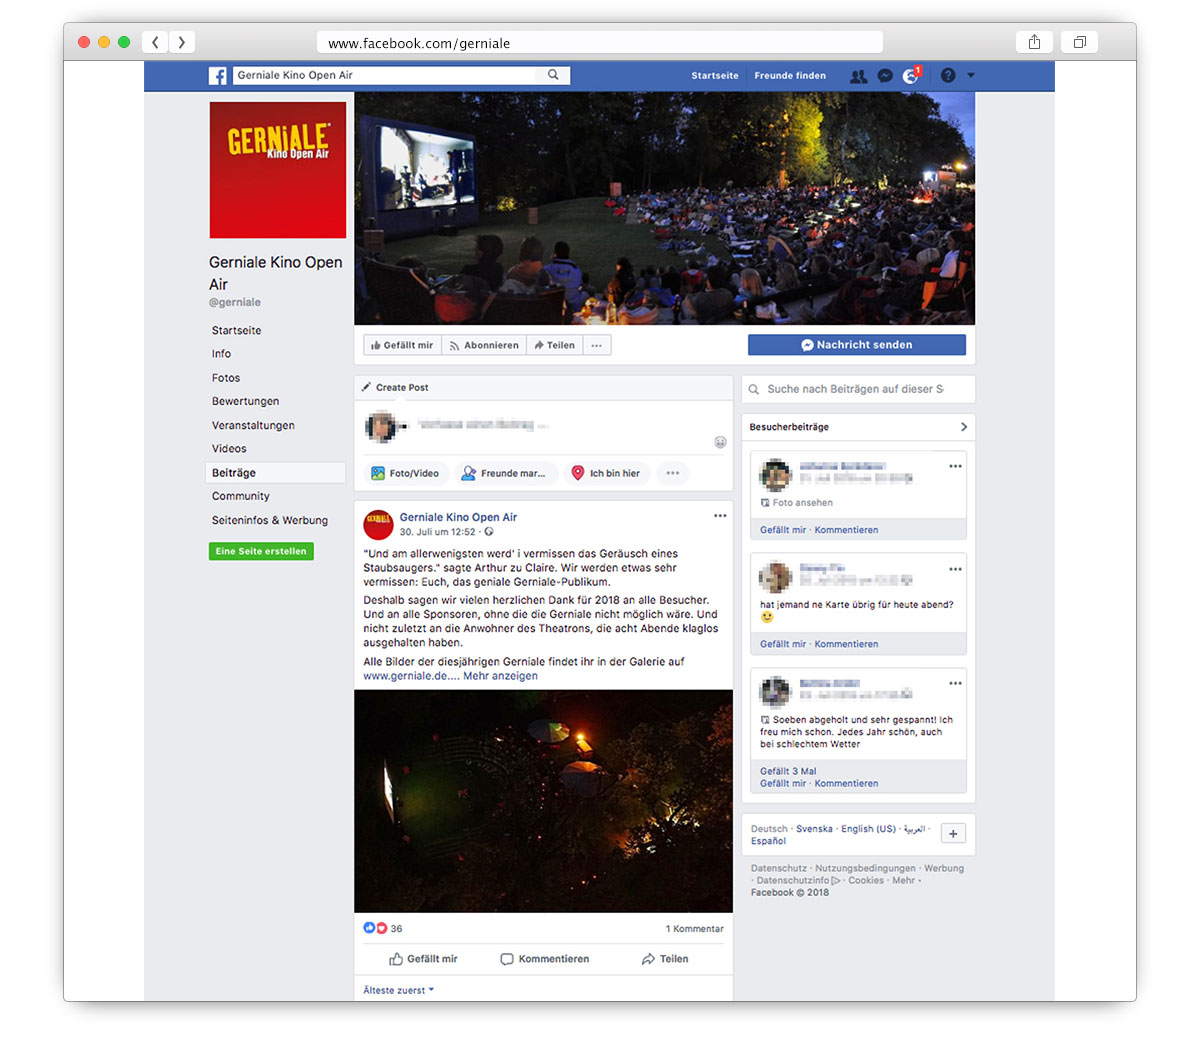The height and width of the screenshot is (1047, 1200).
Task: Open 1 Kommentar link
Action: click(695, 929)
